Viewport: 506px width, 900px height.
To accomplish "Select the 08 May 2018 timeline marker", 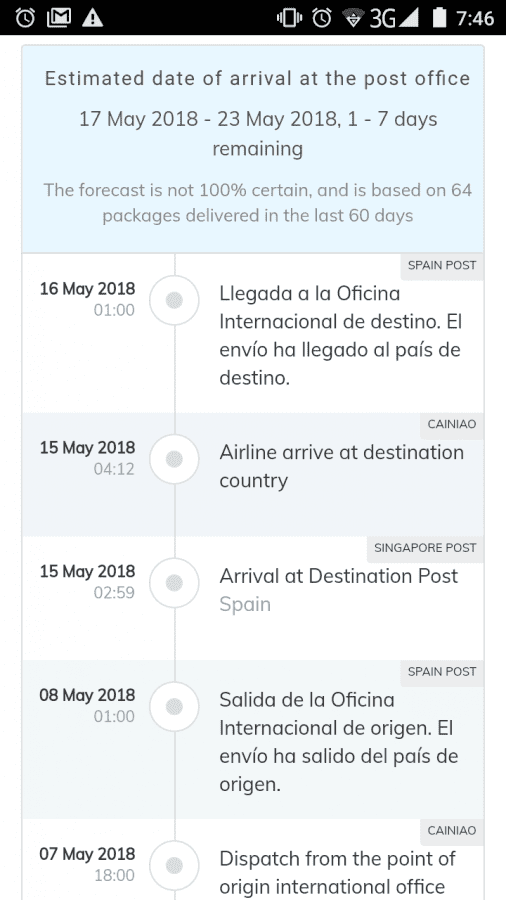I will point(174,707).
